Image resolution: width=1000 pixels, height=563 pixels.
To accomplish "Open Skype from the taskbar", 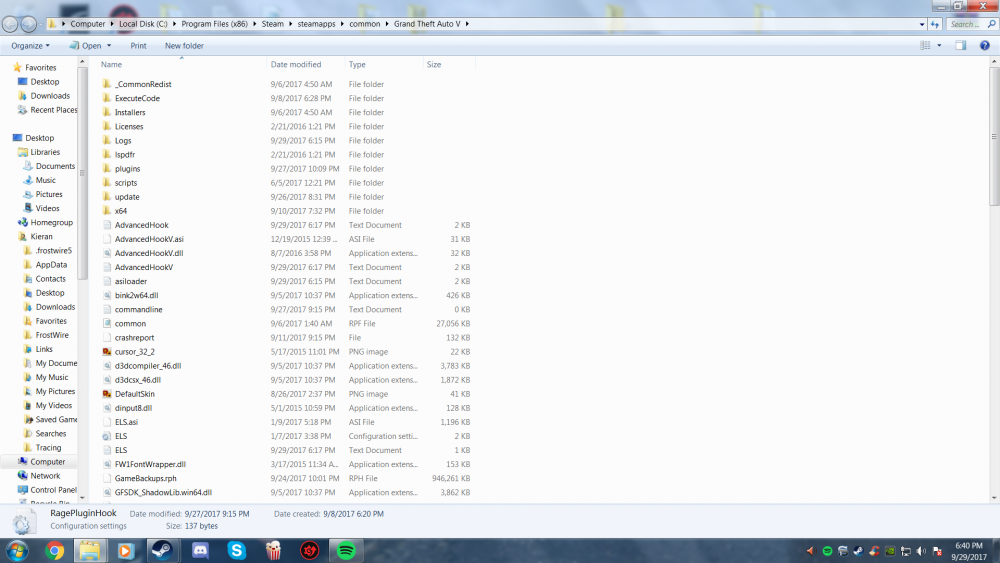I will click(237, 550).
